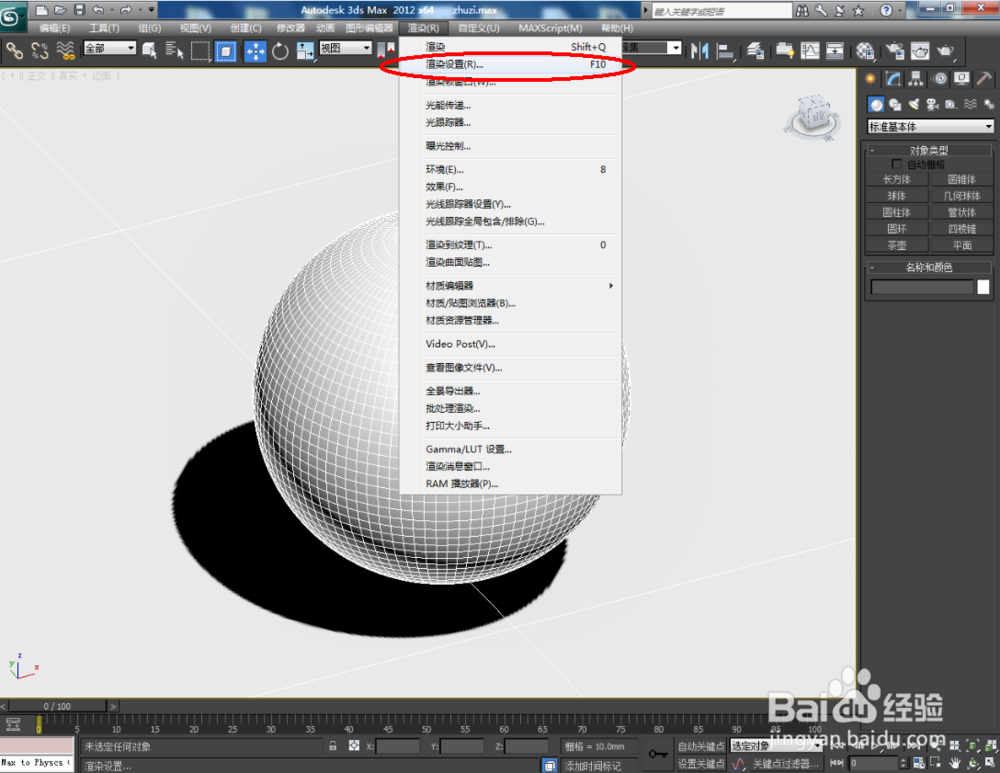Viewport: 1000px width, 773px height.
Task: Open the Curve Editor icon
Action: coord(810,50)
